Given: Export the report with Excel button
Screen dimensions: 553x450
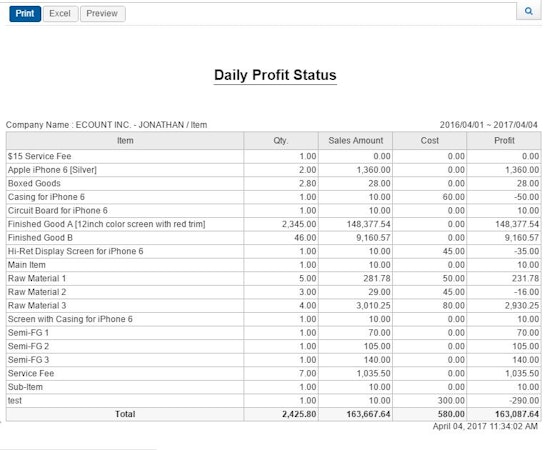Looking at the screenshot, I should (x=60, y=14).
